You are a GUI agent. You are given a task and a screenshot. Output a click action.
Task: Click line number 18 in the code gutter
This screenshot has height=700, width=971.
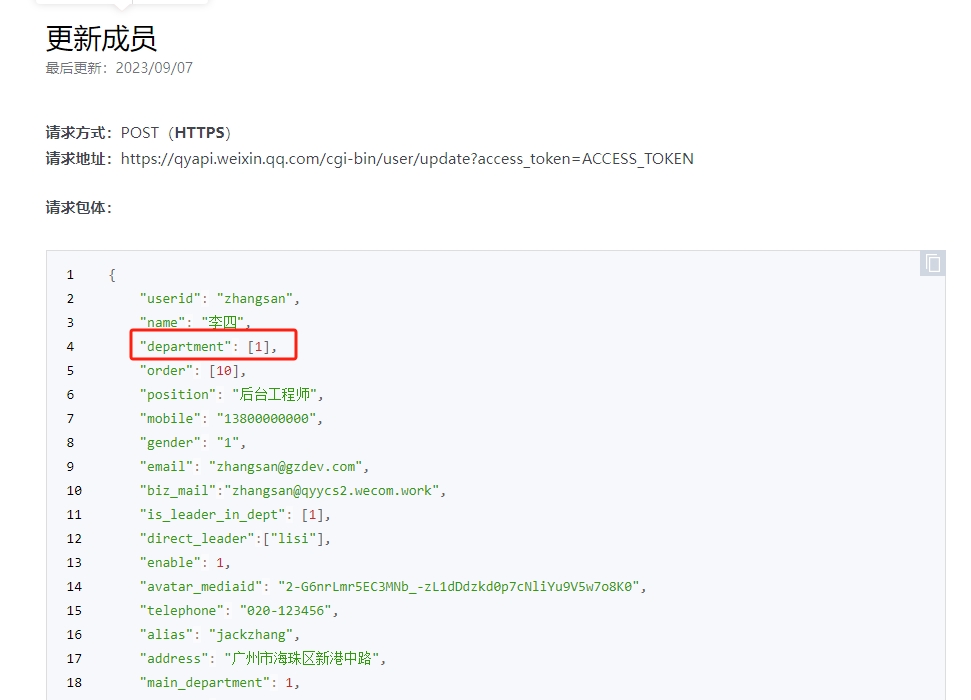pos(74,683)
